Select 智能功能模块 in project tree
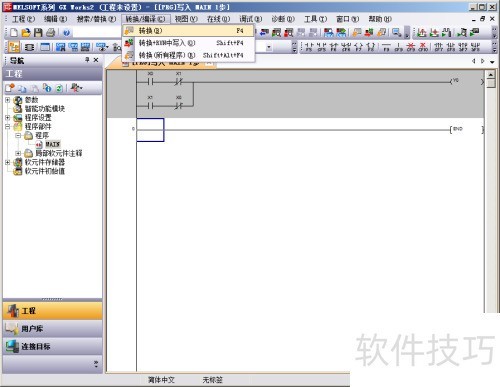Viewport: 500px width, 387px height. [x=45, y=109]
